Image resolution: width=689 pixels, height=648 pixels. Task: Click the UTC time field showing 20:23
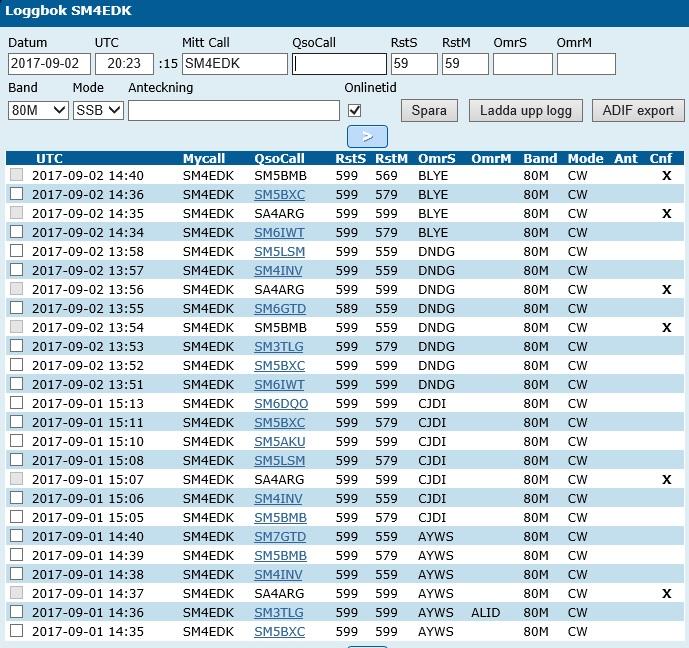pos(124,64)
